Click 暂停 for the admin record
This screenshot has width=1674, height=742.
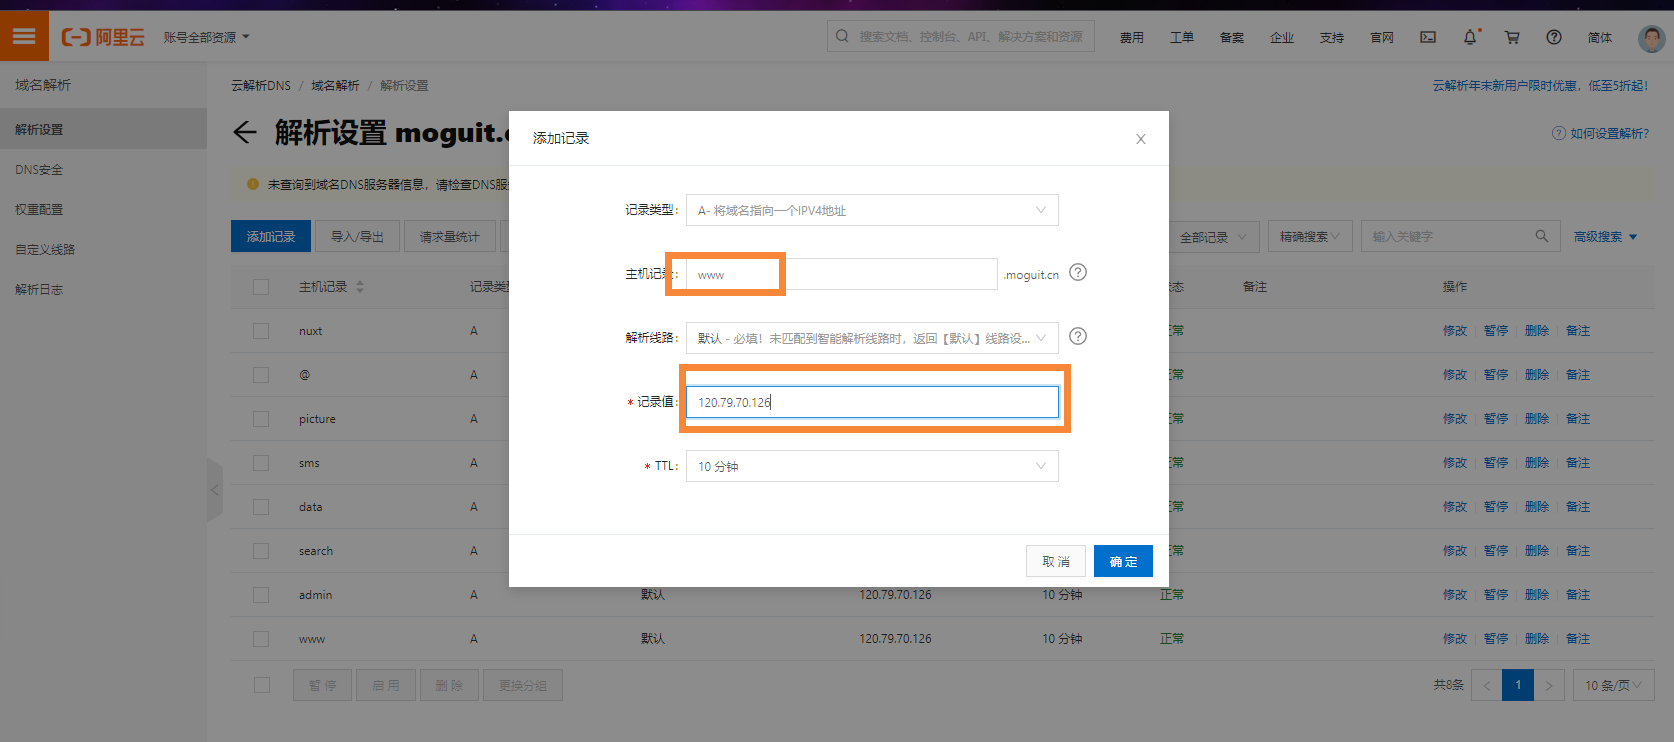point(1496,595)
